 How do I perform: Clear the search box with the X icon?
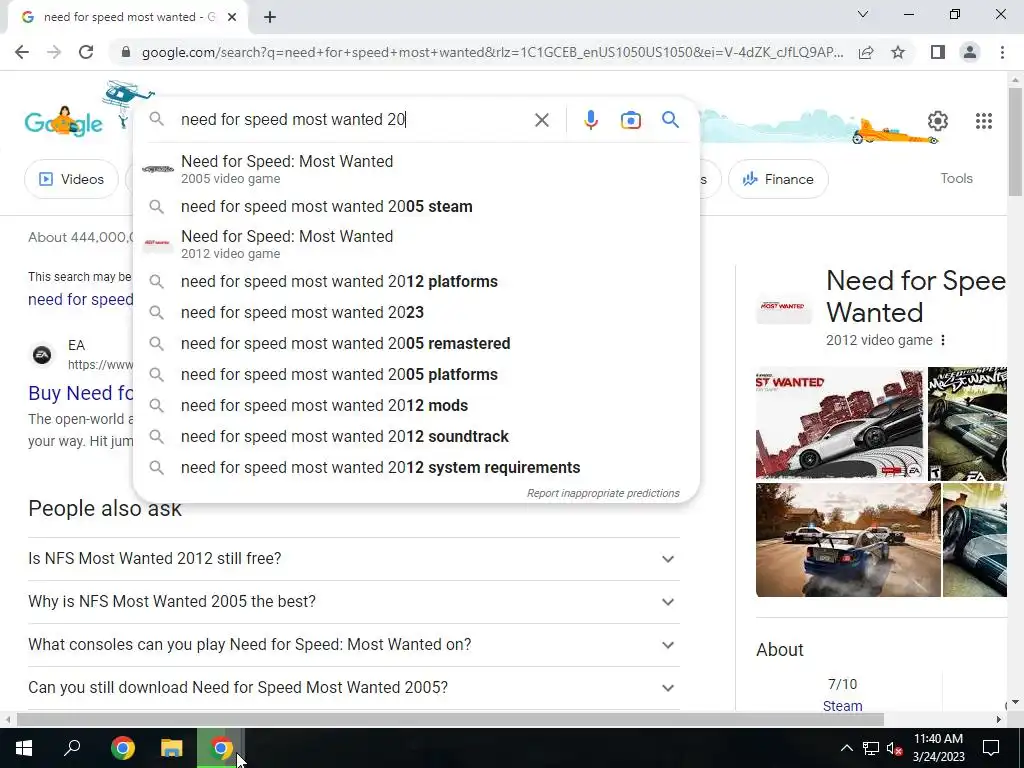click(x=541, y=120)
